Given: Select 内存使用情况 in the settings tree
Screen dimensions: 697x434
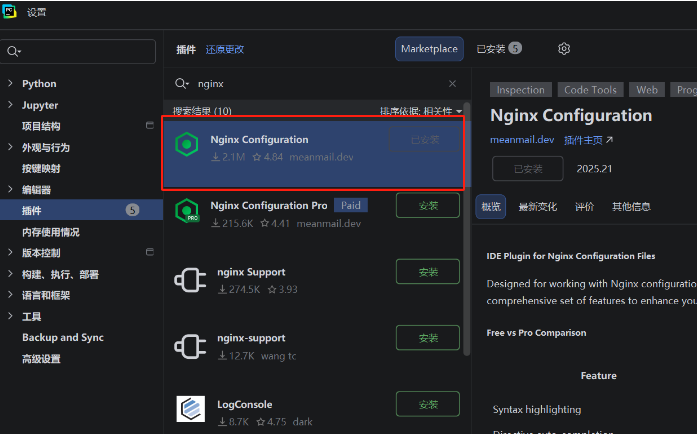Looking at the screenshot, I should pos(51,232).
